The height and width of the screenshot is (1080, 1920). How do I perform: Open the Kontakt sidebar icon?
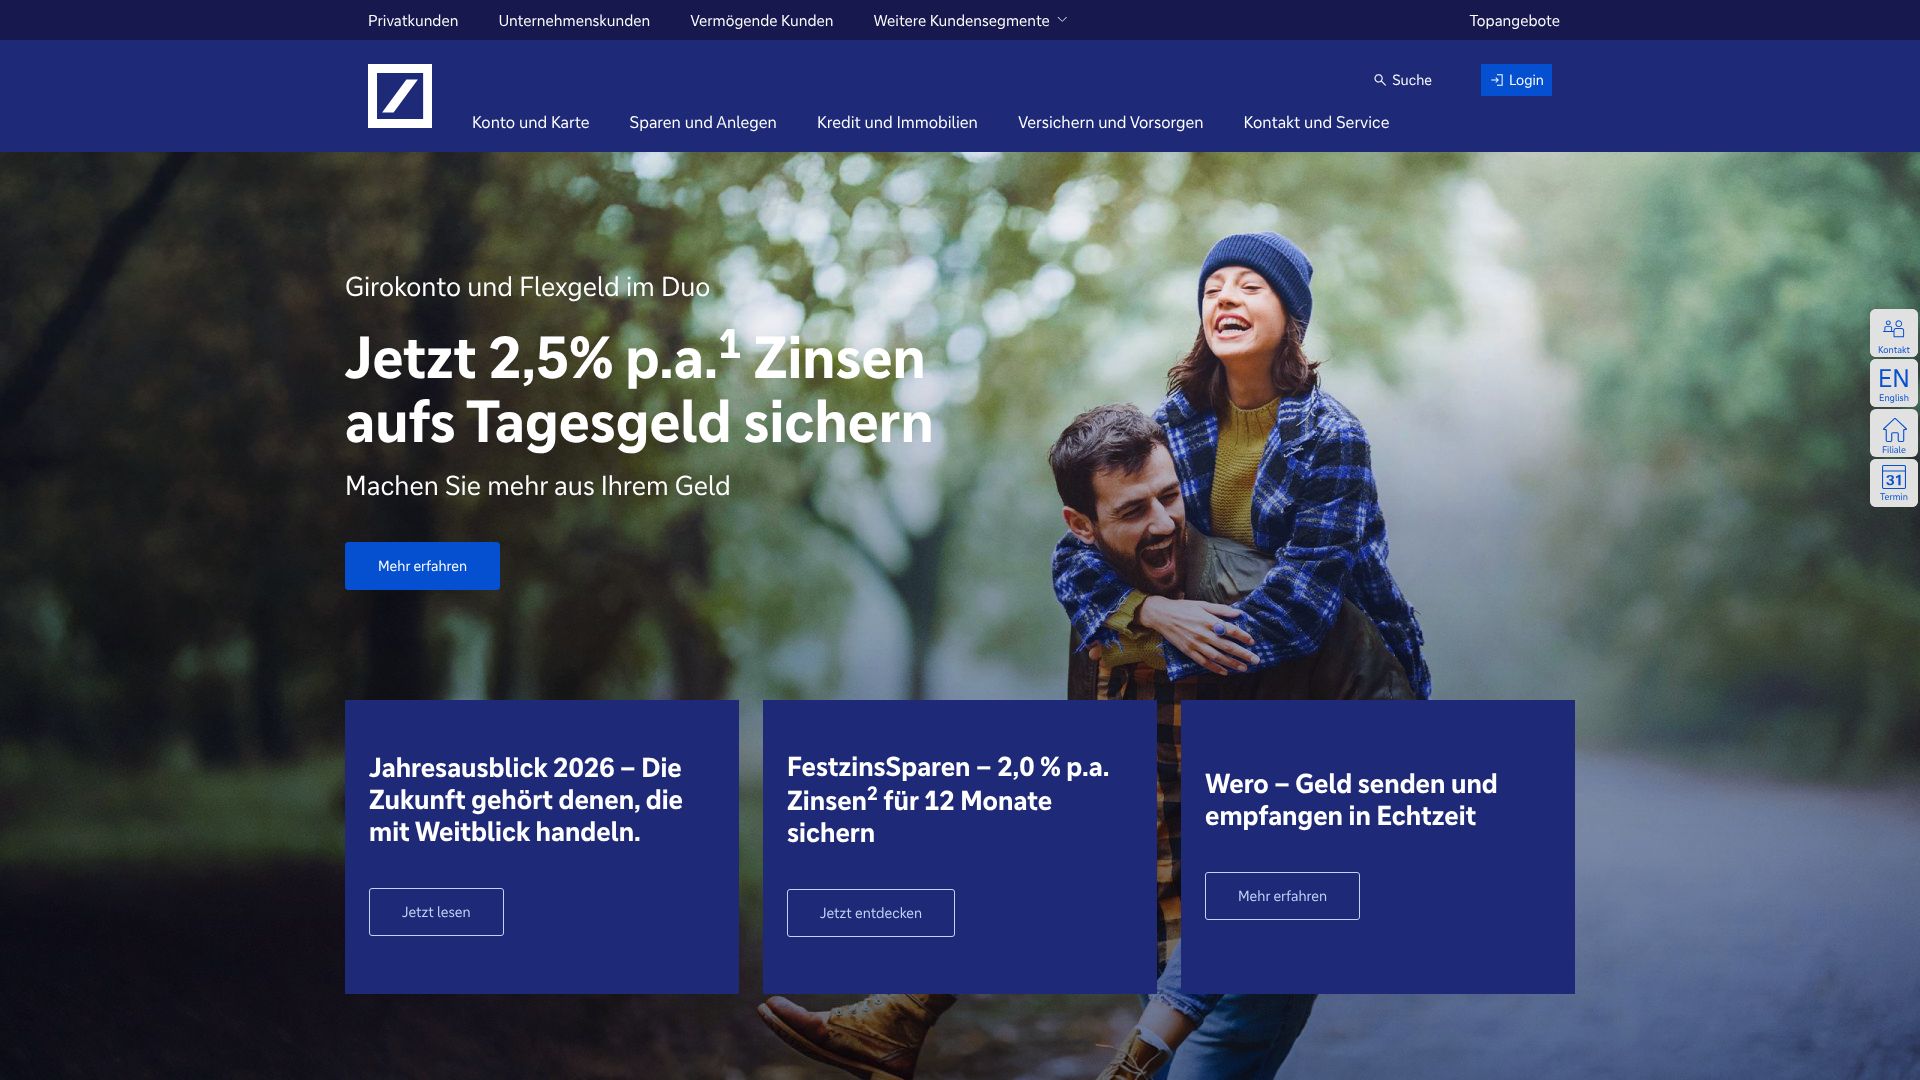[x=1893, y=333]
